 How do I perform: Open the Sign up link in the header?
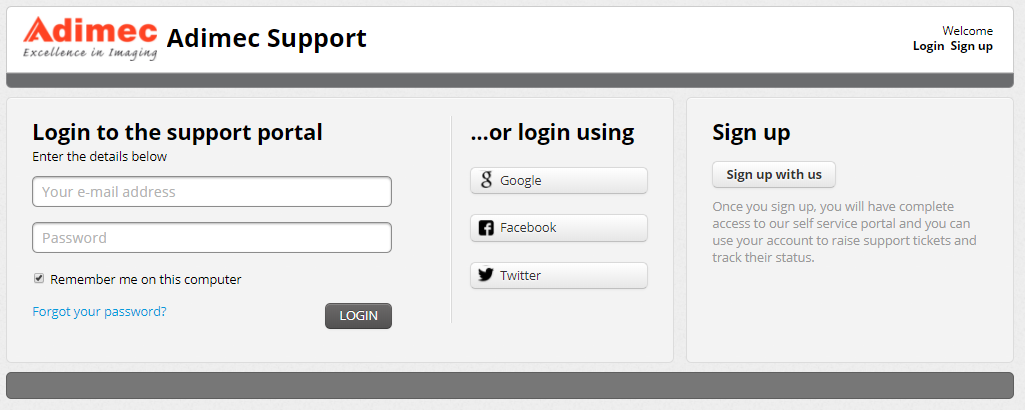[x=971, y=46]
